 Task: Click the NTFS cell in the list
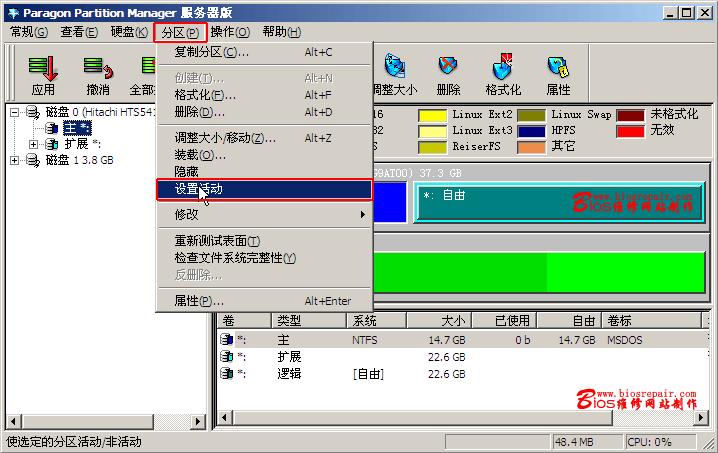pos(364,340)
